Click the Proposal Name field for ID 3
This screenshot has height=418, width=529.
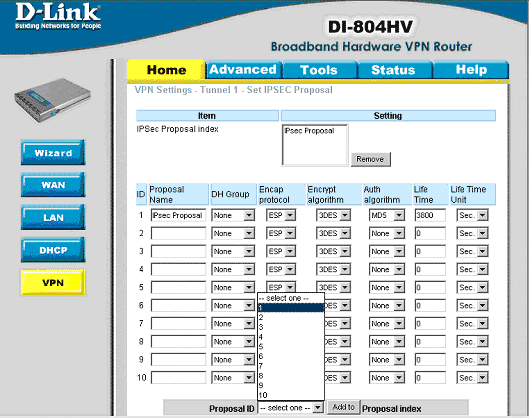(178, 251)
